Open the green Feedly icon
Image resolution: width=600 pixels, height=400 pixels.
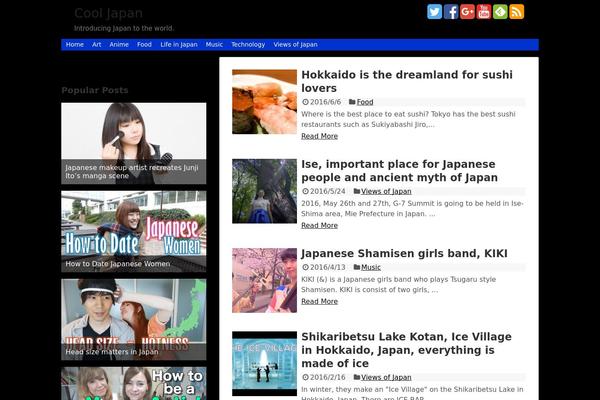[500, 11]
